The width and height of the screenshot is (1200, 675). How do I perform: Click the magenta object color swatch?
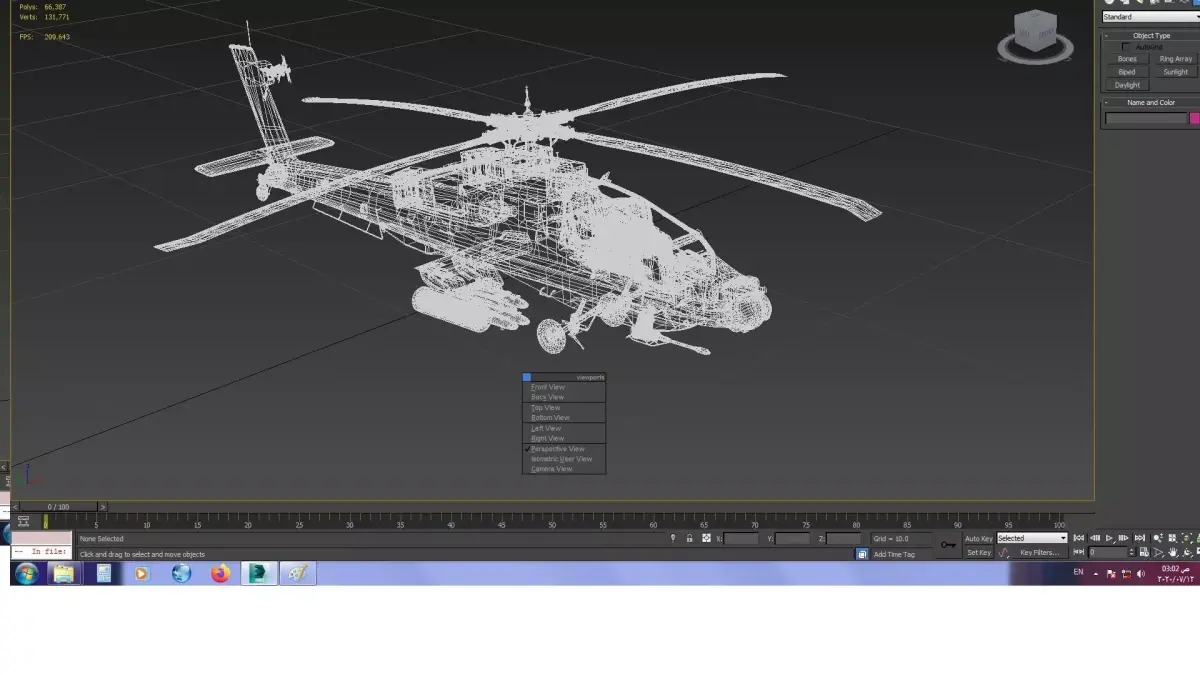(x=1195, y=118)
